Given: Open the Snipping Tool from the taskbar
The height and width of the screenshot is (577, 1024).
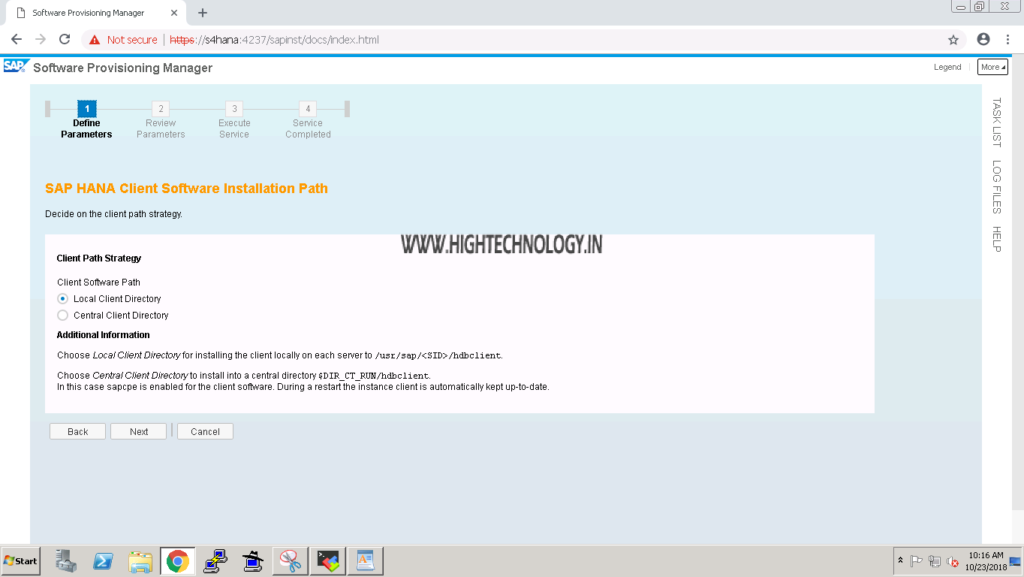Looking at the screenshot, I should click(x=290, y=561).
